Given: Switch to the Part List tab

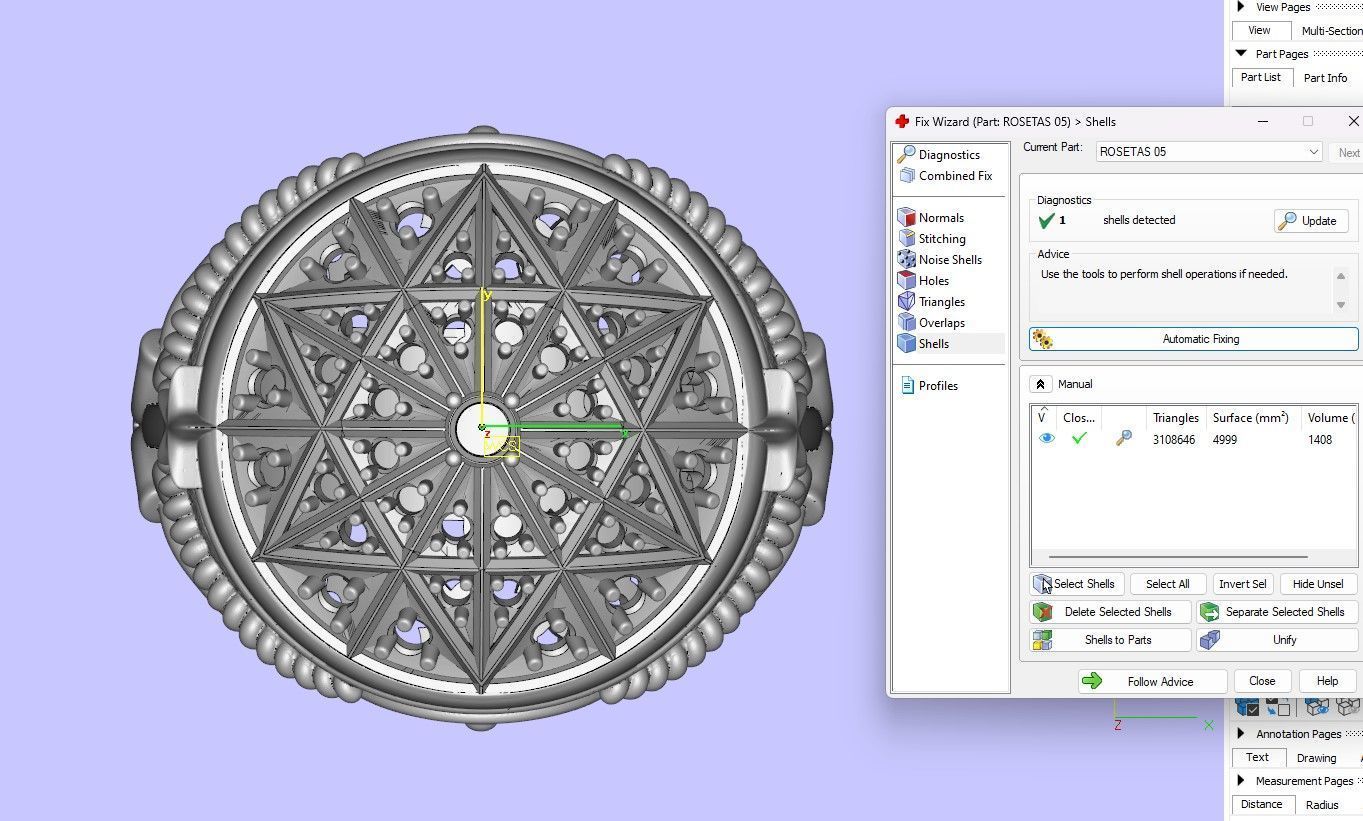Looking at the screenshot, I should point(1261,77).
